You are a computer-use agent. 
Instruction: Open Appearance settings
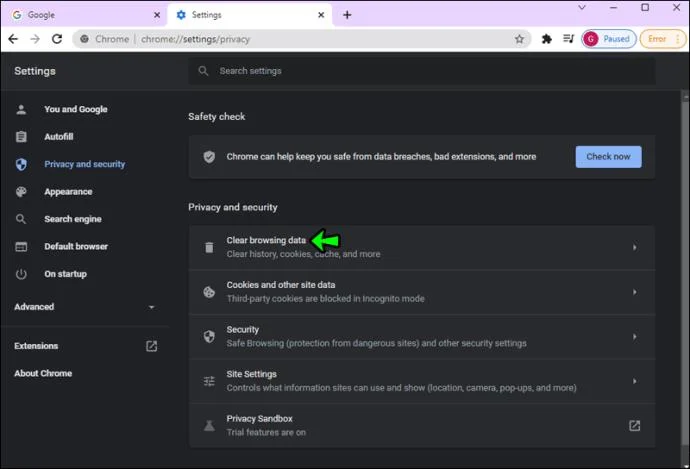68,191
